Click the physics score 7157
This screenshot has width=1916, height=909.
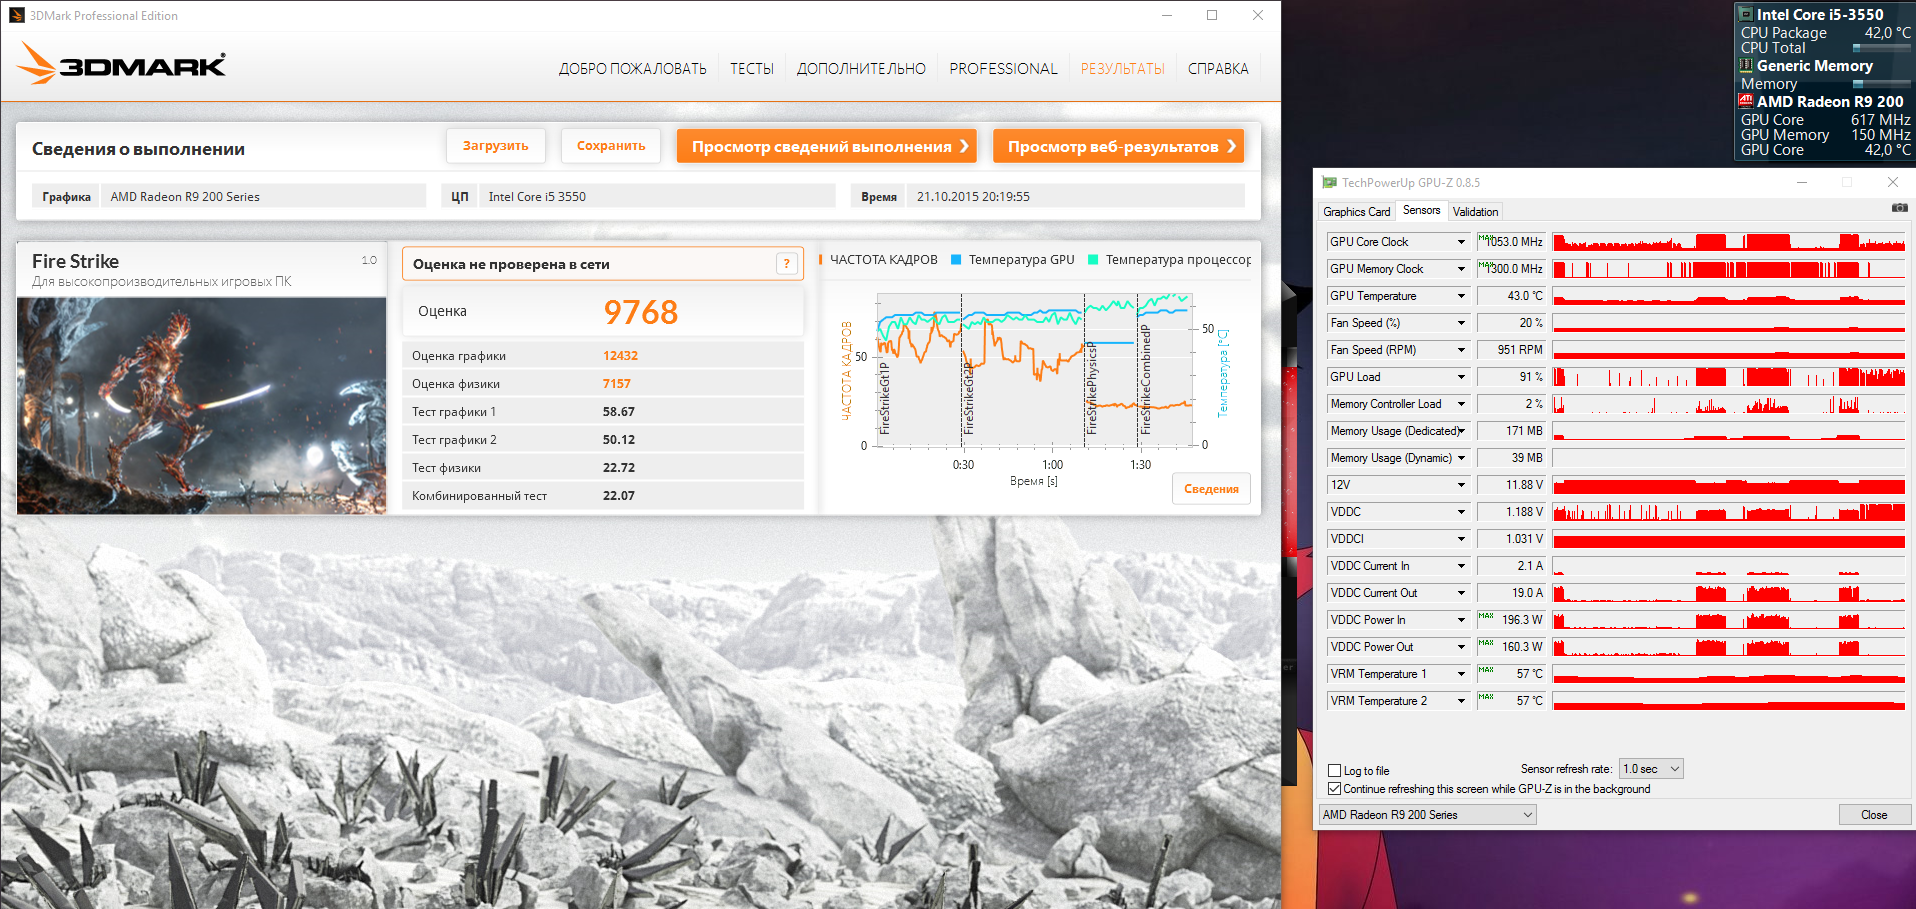617,384
